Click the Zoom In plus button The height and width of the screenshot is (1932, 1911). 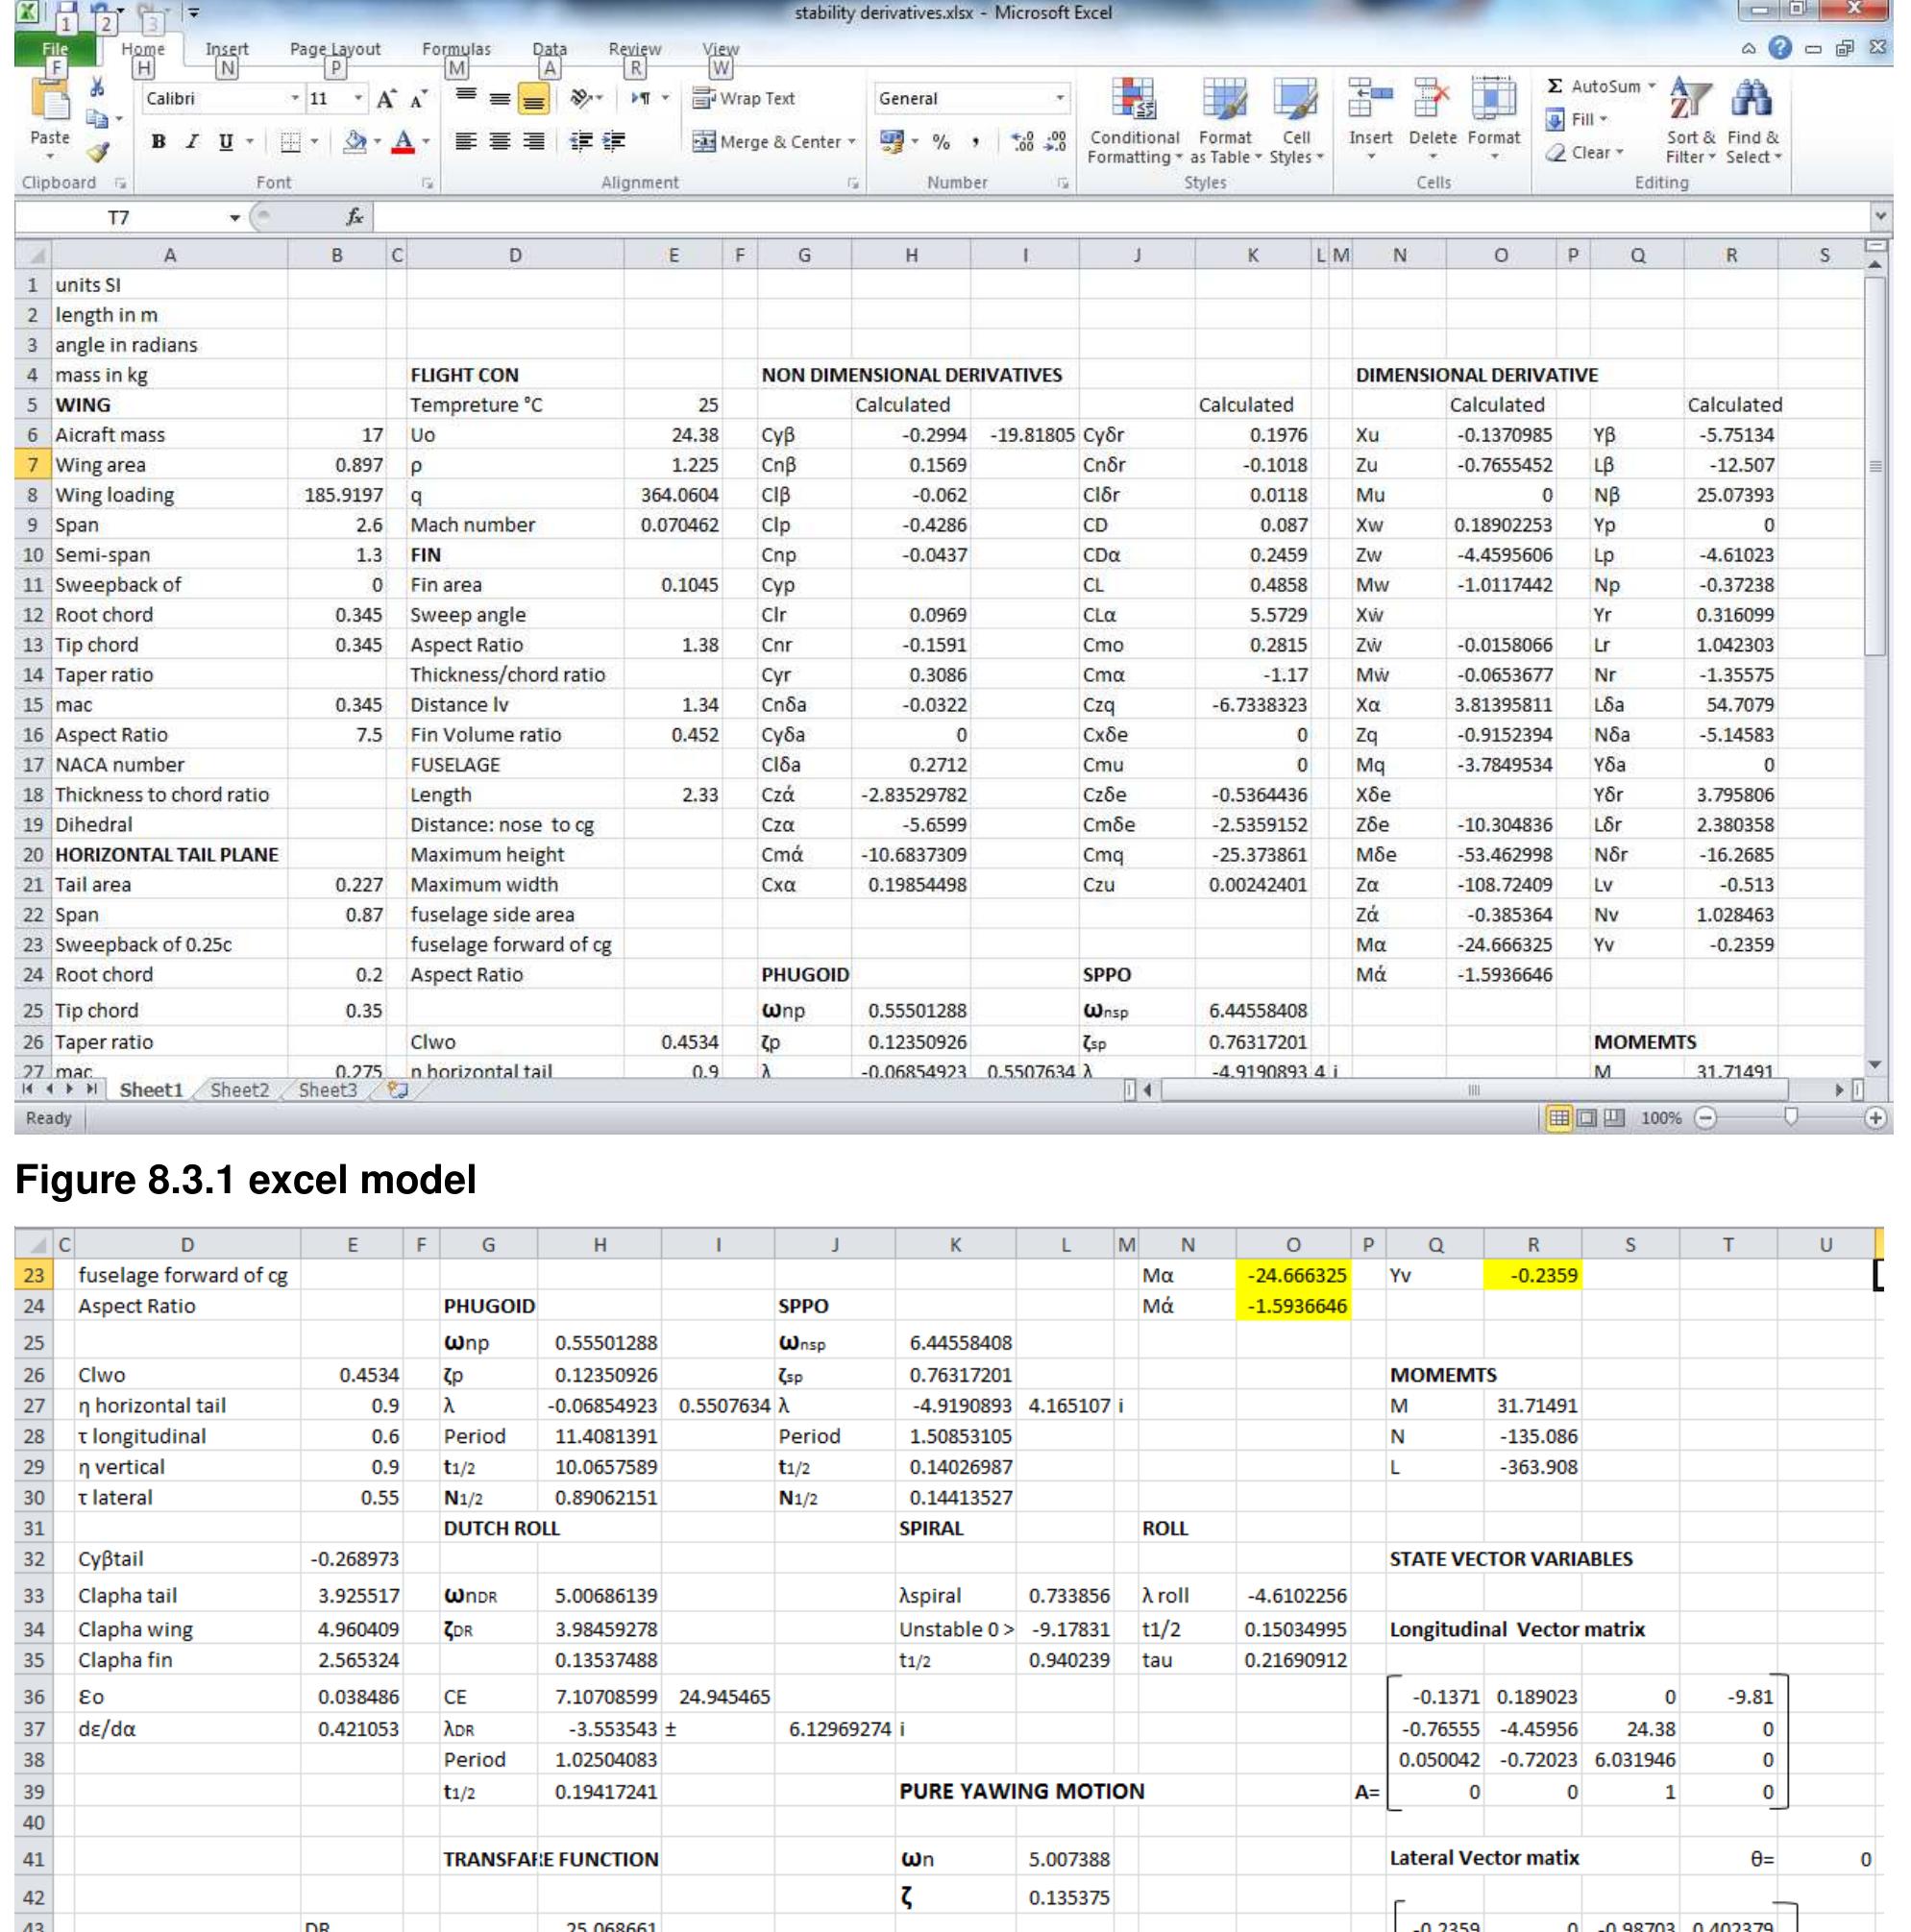(x=1875, y=1118)
